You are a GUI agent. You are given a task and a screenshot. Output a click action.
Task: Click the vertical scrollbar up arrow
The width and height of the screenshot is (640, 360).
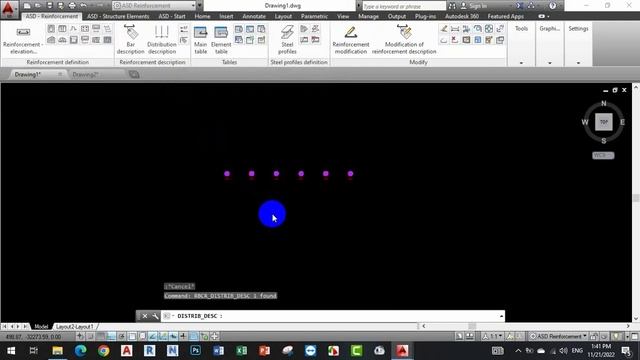click(636, 87)
